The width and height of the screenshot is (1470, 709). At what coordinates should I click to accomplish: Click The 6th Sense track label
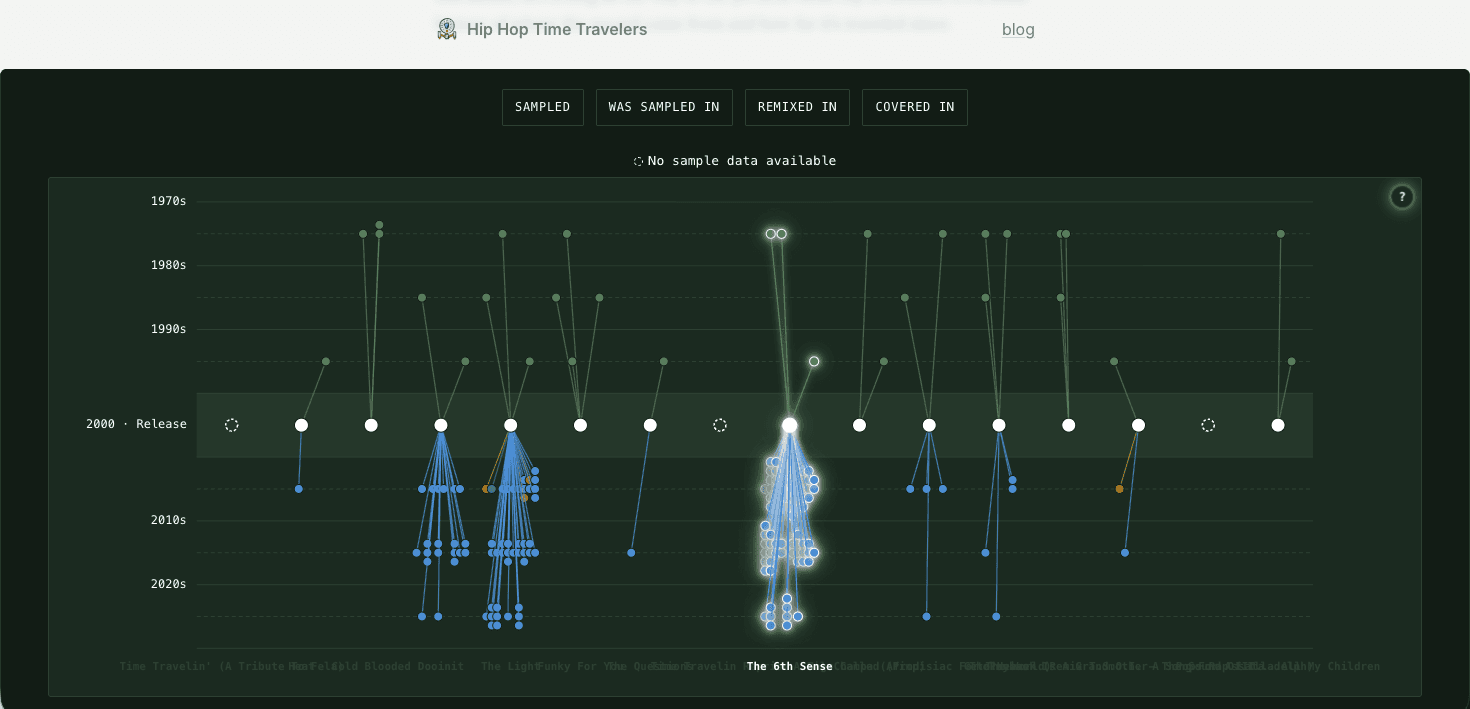(789, 666)
